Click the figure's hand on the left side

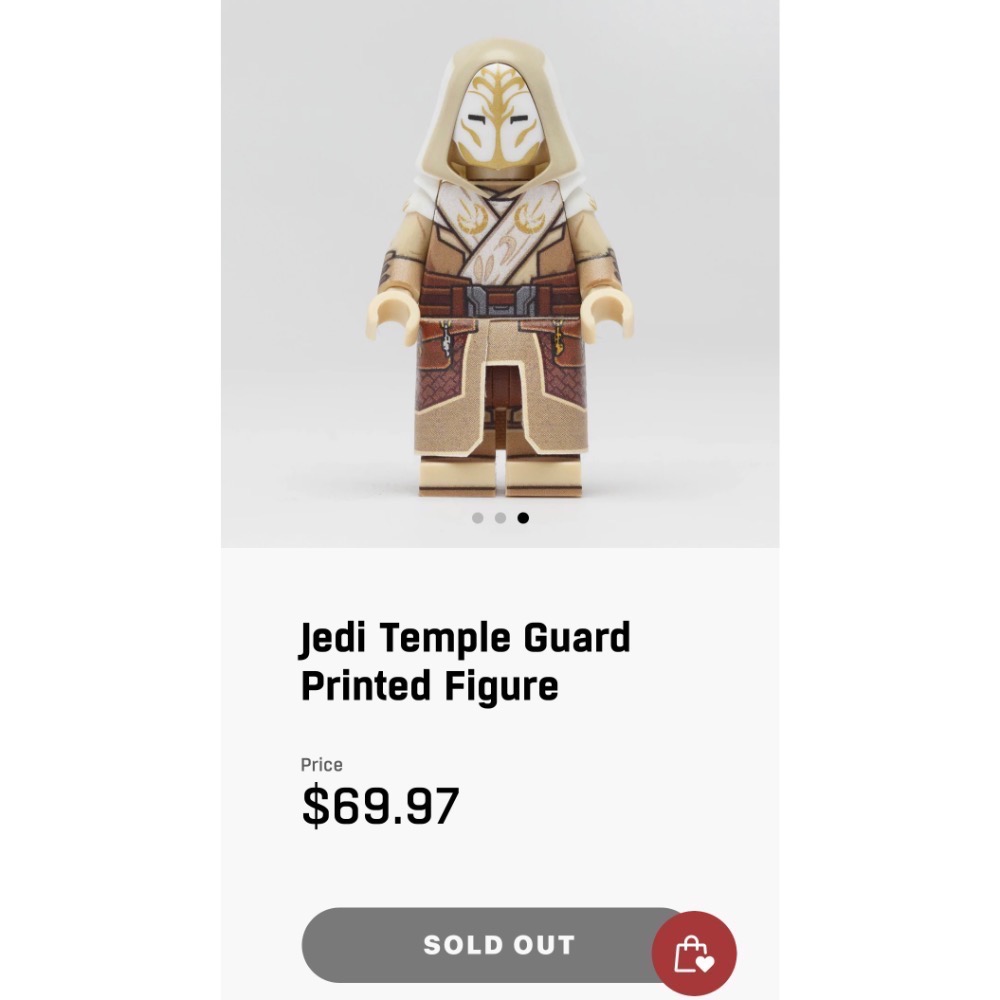click(394, 317)
